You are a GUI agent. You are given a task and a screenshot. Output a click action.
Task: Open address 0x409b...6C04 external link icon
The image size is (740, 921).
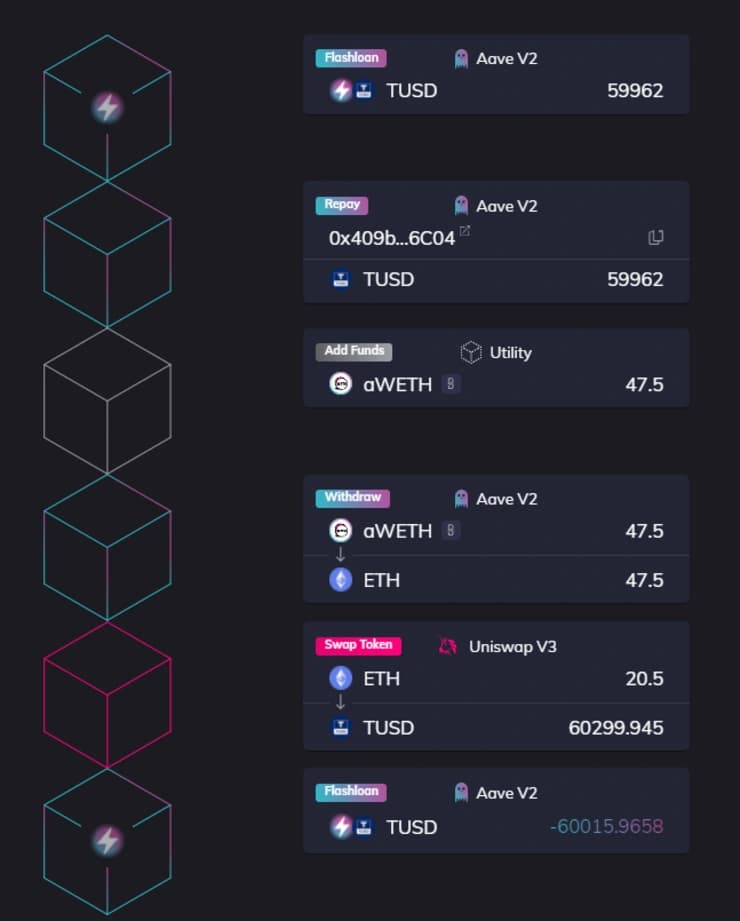[x=465, y=231]
